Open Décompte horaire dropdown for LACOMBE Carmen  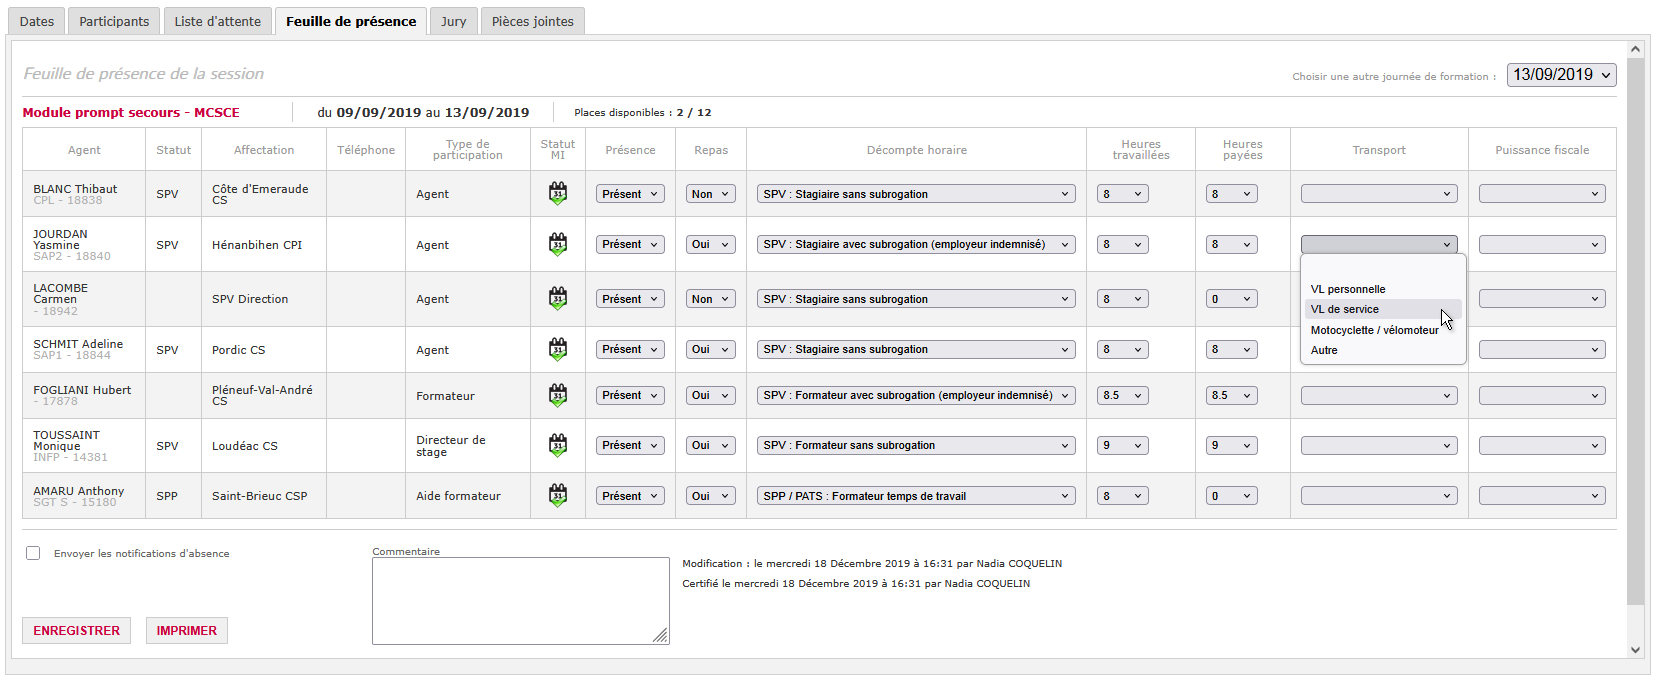(916, 299)
